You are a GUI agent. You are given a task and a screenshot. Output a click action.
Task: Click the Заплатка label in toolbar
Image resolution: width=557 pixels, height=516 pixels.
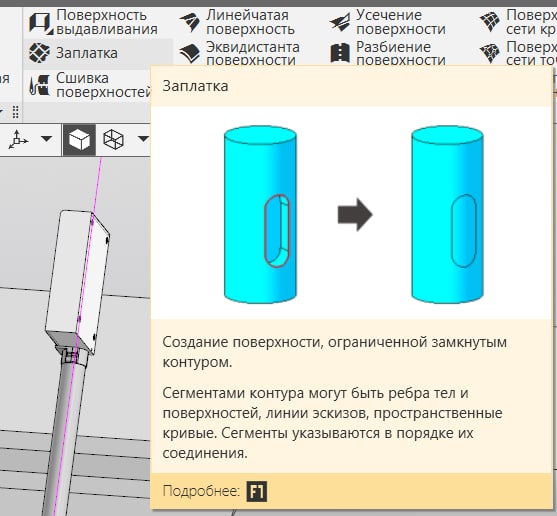pos(87,53)
